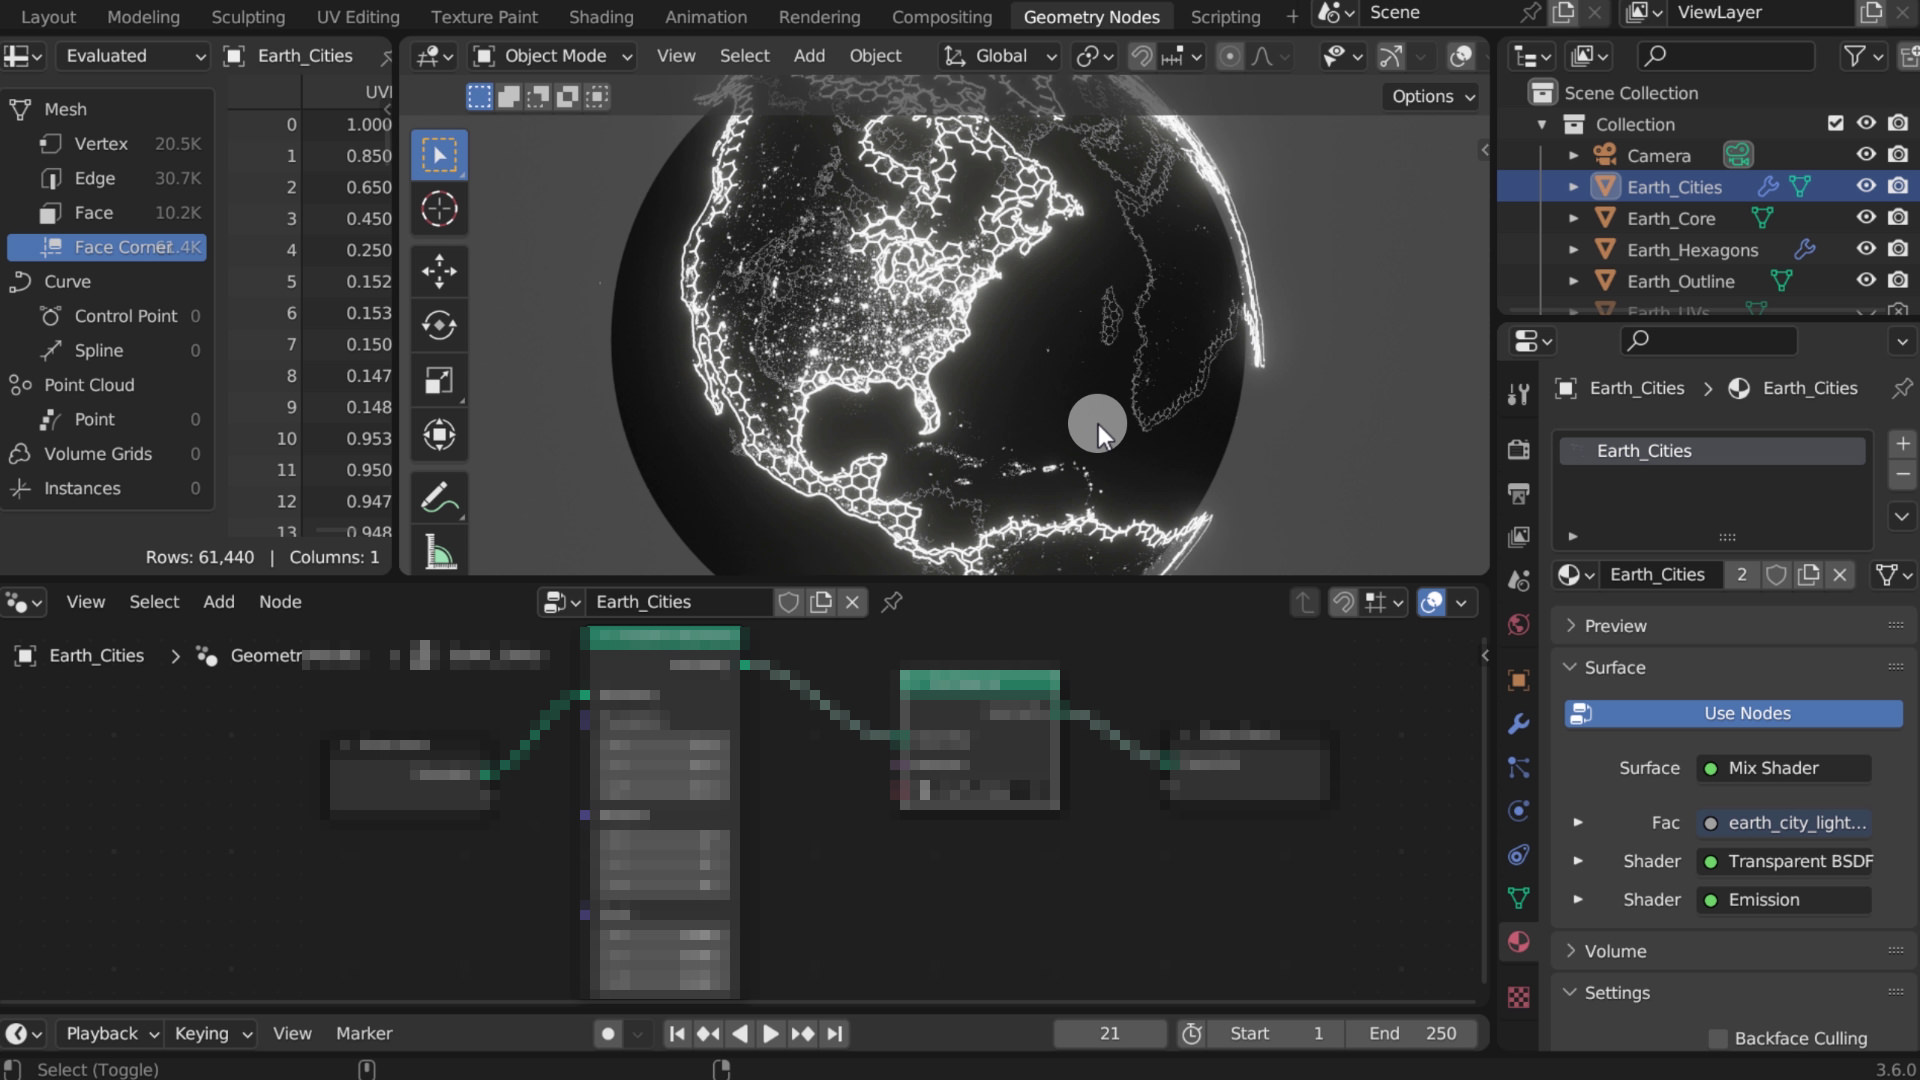Select the Annotate pencil tool
This screenshot has width=1920, height=1080.
pos(439,497)
